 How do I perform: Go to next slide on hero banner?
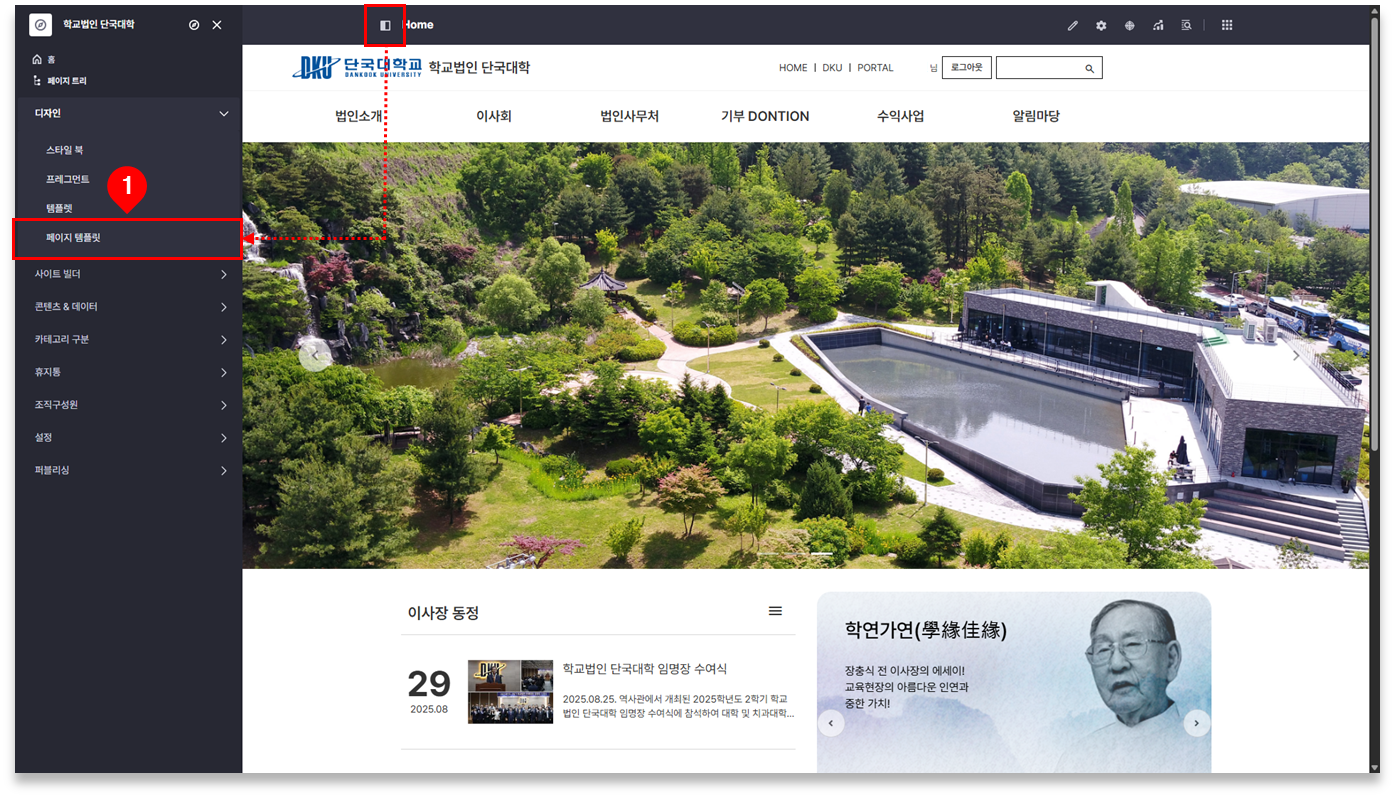pyautogui.click(x=1296, y=355)
